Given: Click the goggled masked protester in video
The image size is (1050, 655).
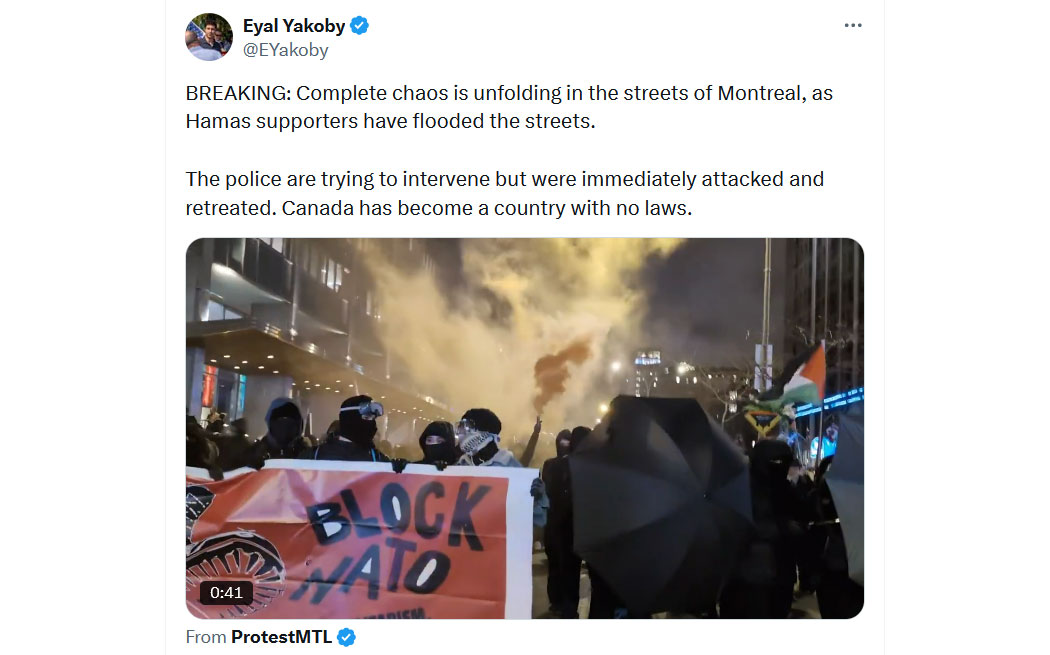Looking at the screenshot, I should coord(358,425).
